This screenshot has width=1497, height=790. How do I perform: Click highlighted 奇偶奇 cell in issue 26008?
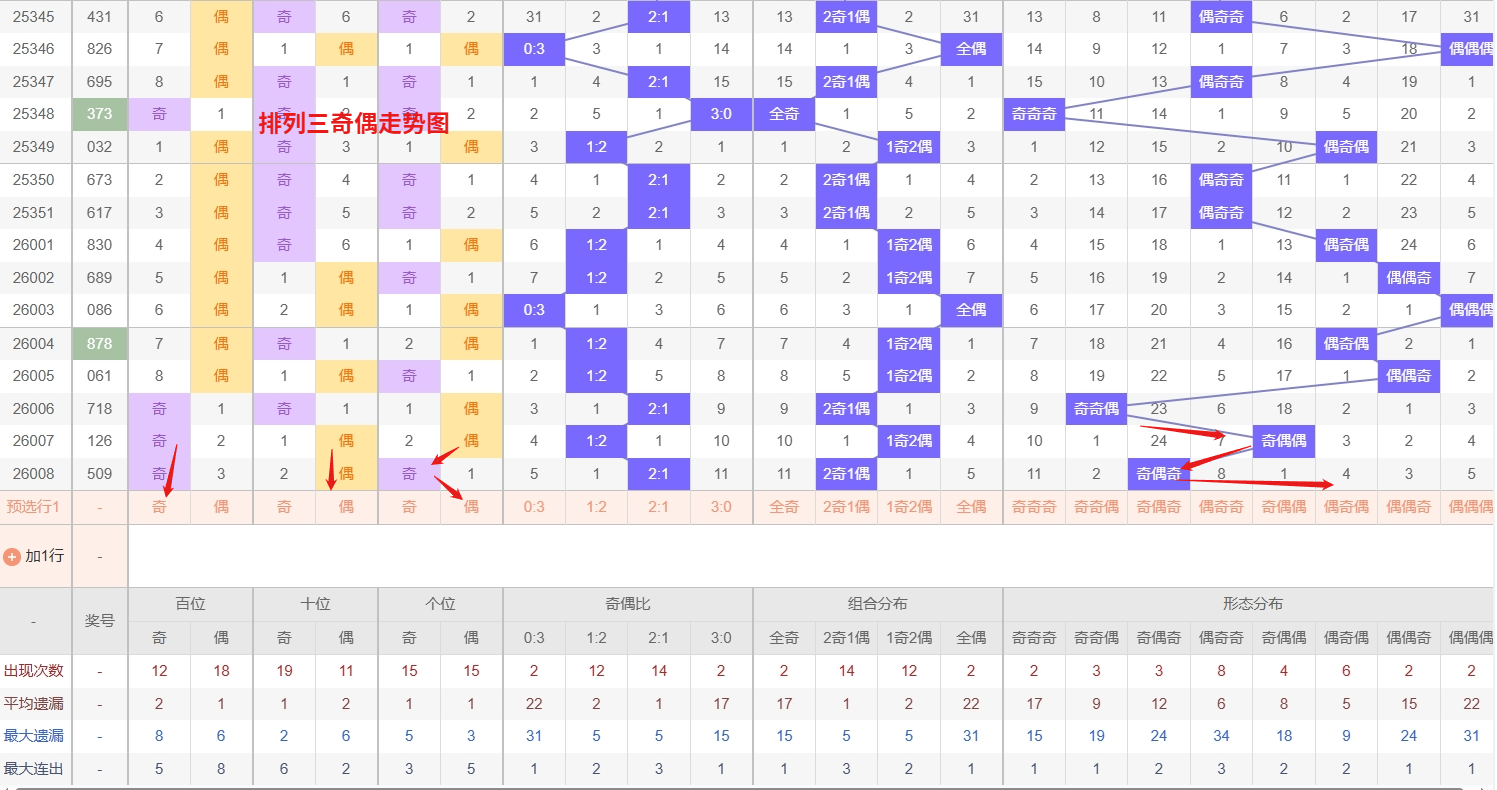[x=1159, y=474]
